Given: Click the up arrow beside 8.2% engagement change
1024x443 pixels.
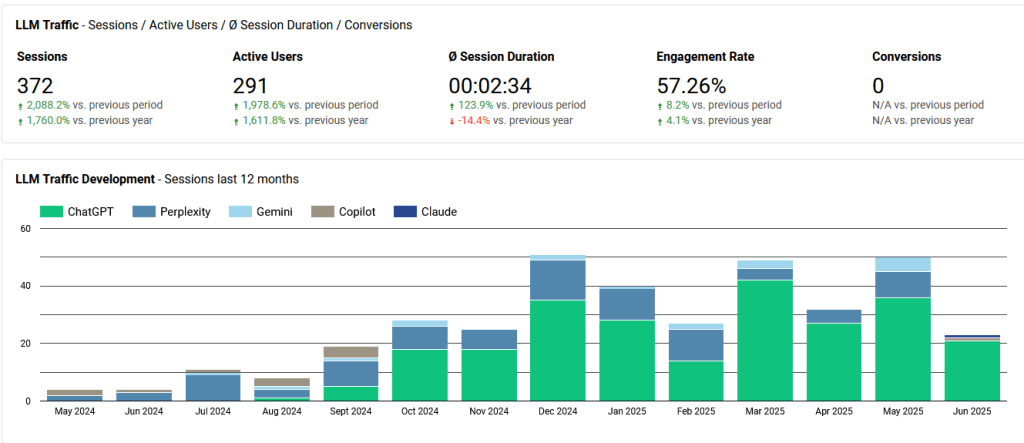Looking at the screenshot, I should [660, 105].
